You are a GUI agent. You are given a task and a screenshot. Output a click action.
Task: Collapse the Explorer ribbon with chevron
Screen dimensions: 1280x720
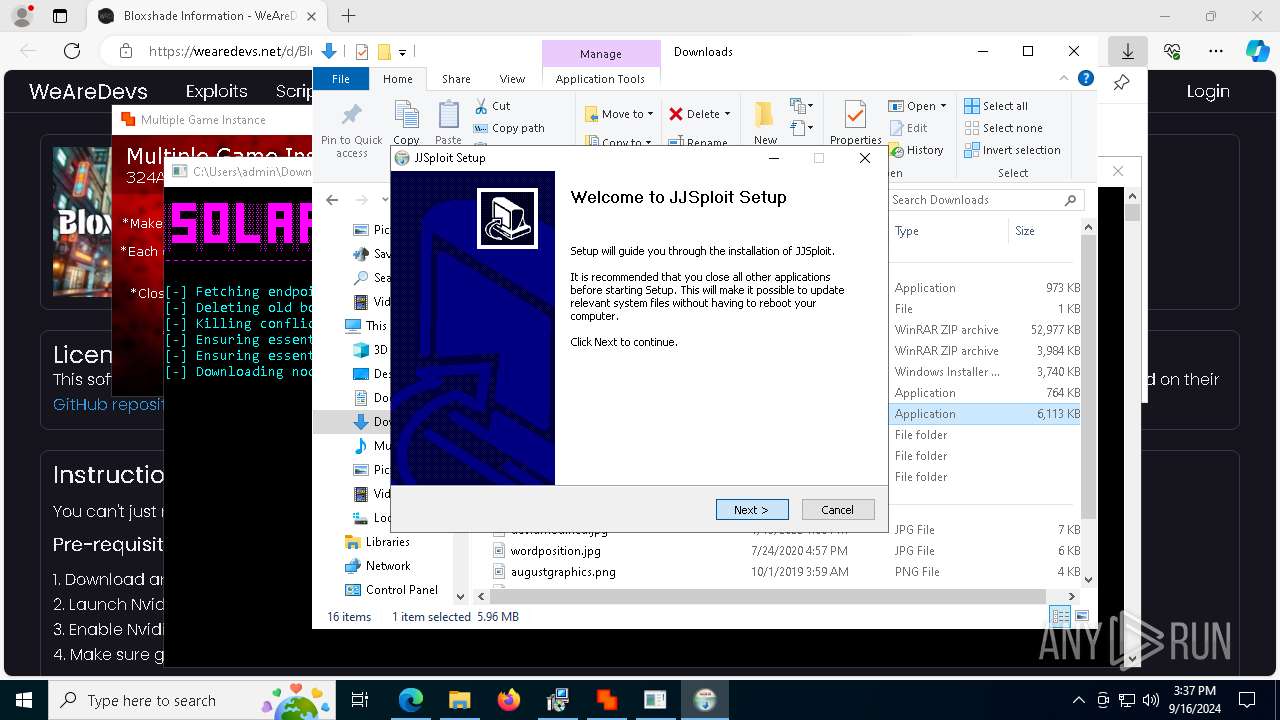click(1064, 79)
